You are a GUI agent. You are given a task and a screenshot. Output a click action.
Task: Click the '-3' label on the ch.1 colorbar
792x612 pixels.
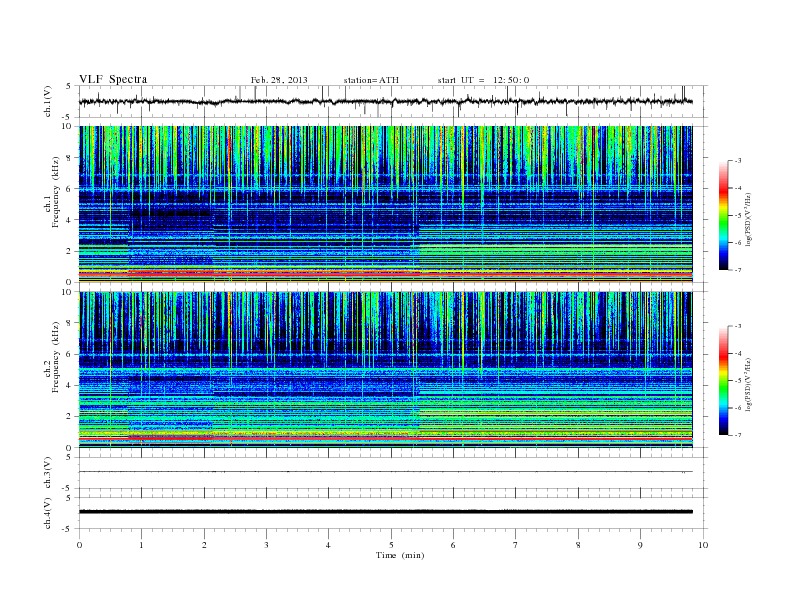[x=737, y=161]
